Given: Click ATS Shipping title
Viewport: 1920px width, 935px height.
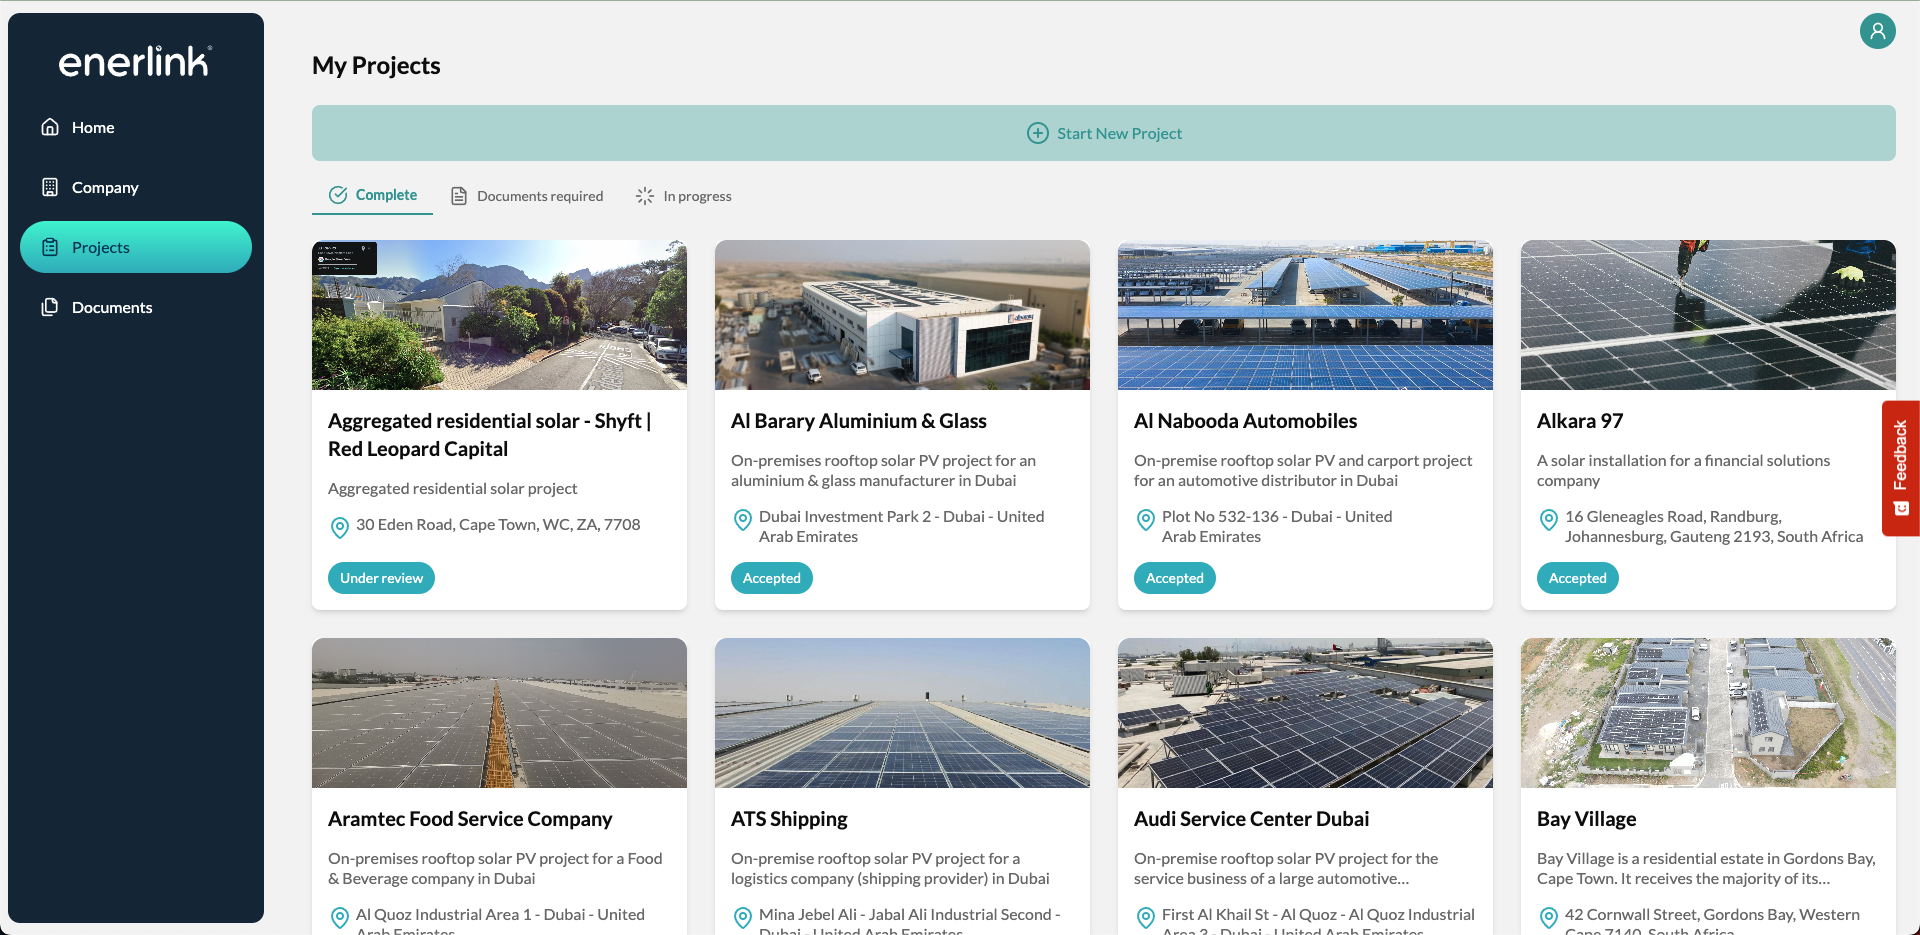Looking at the screenshot, I should 789,819.
